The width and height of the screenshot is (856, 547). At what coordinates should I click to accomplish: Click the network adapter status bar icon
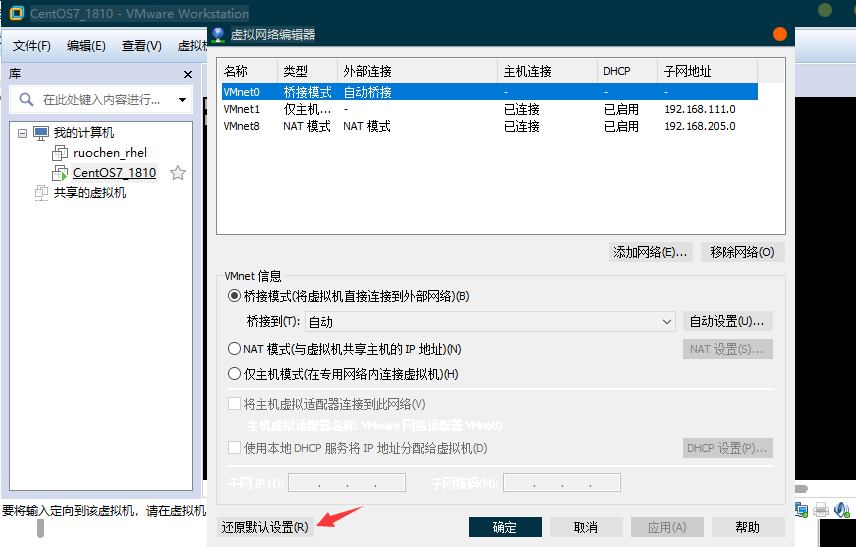click(x=801, y=510)
